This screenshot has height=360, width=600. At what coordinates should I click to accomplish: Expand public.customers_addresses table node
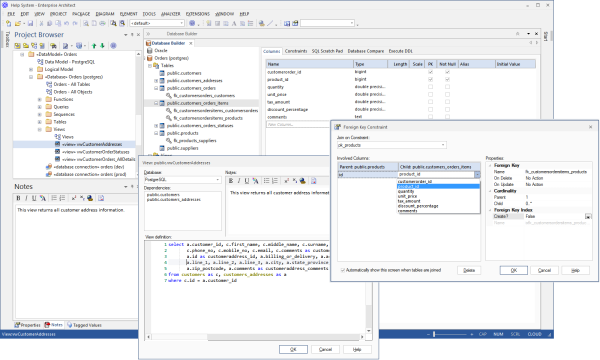156,81
